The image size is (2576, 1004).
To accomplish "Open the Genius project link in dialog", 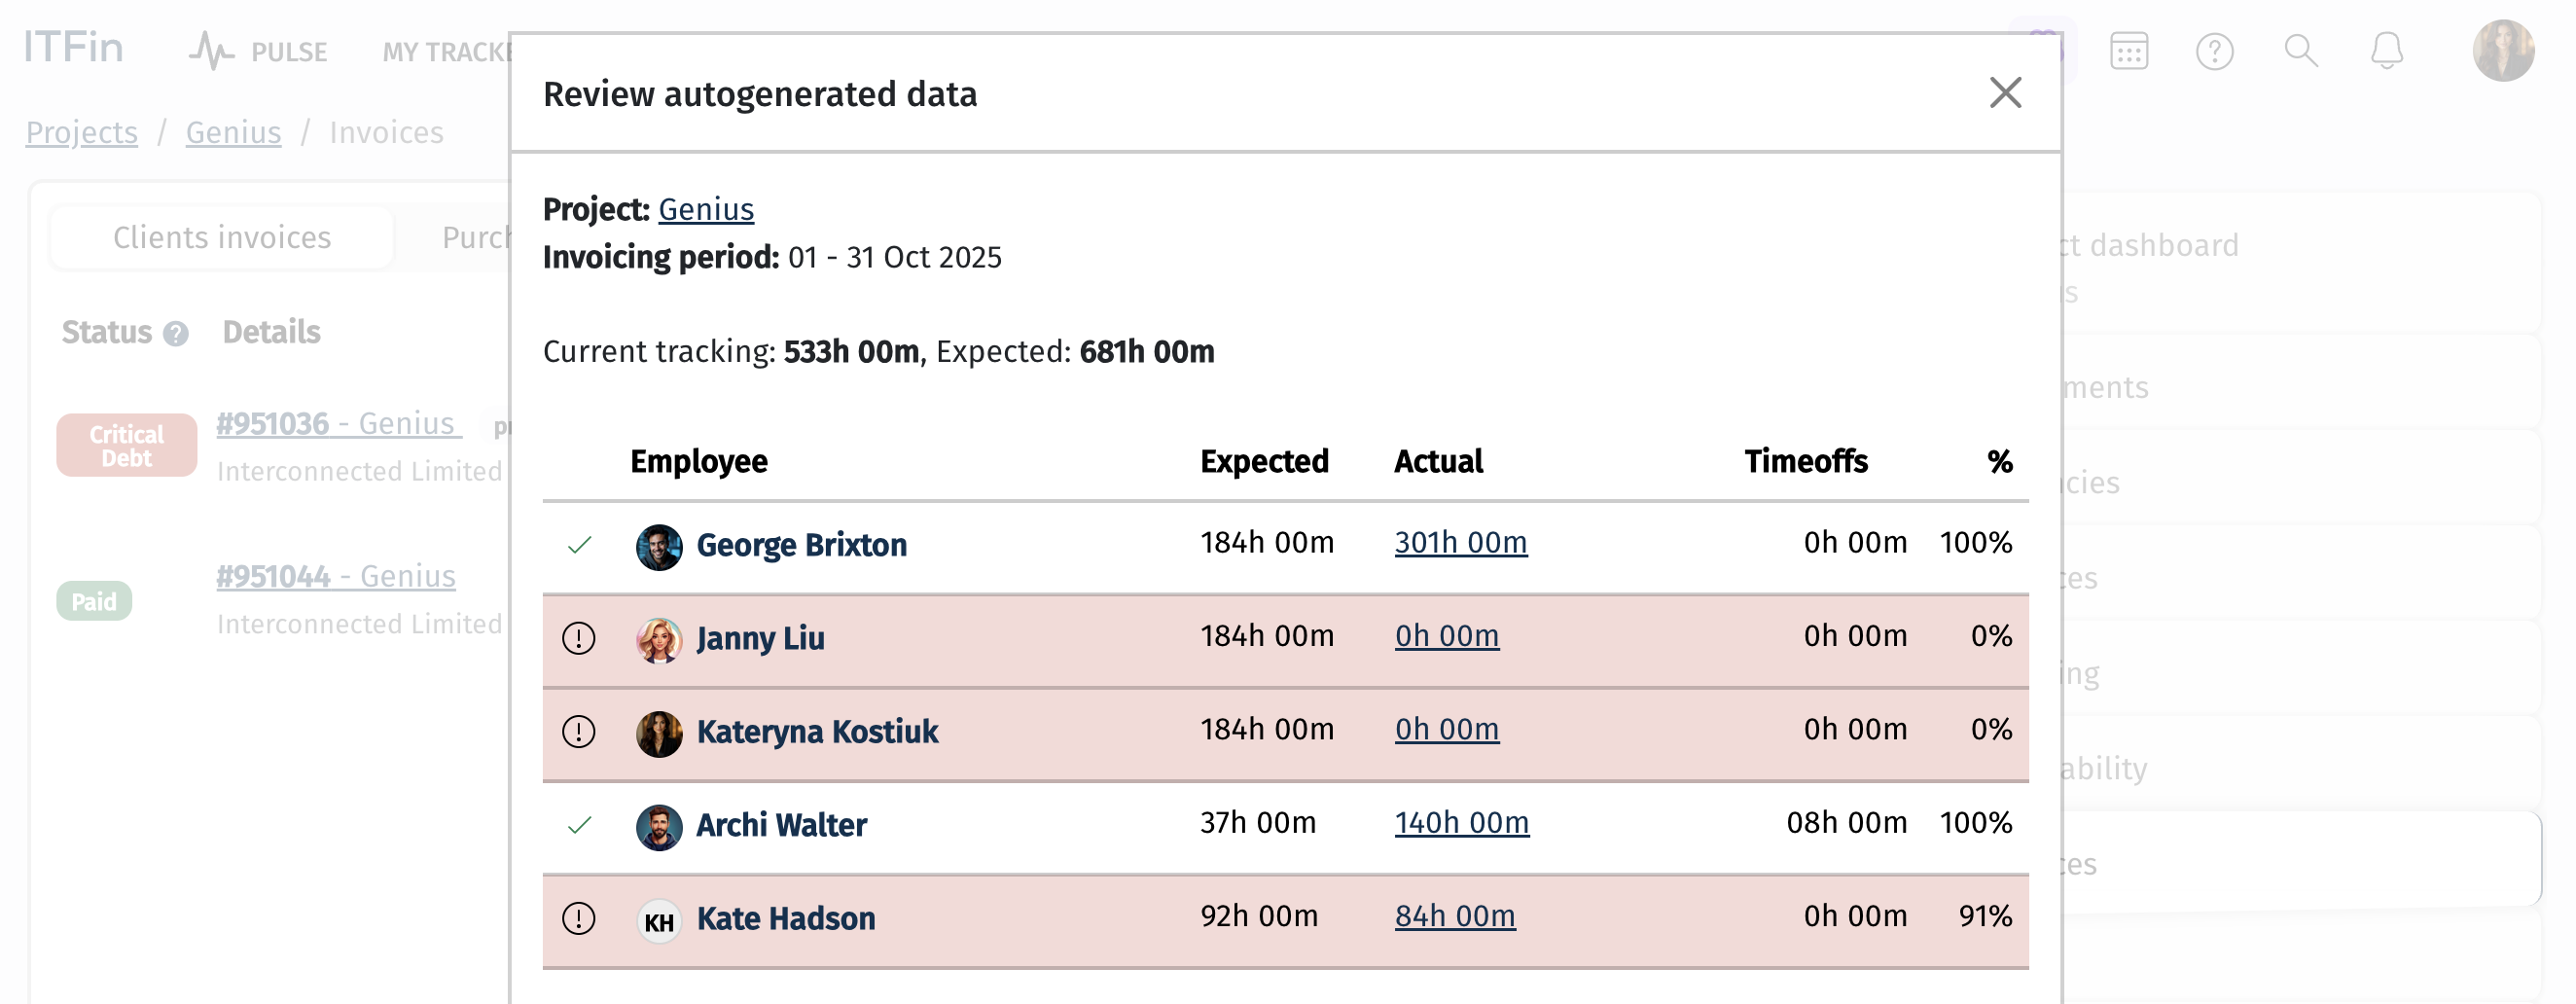I will [x=705, y=209].
